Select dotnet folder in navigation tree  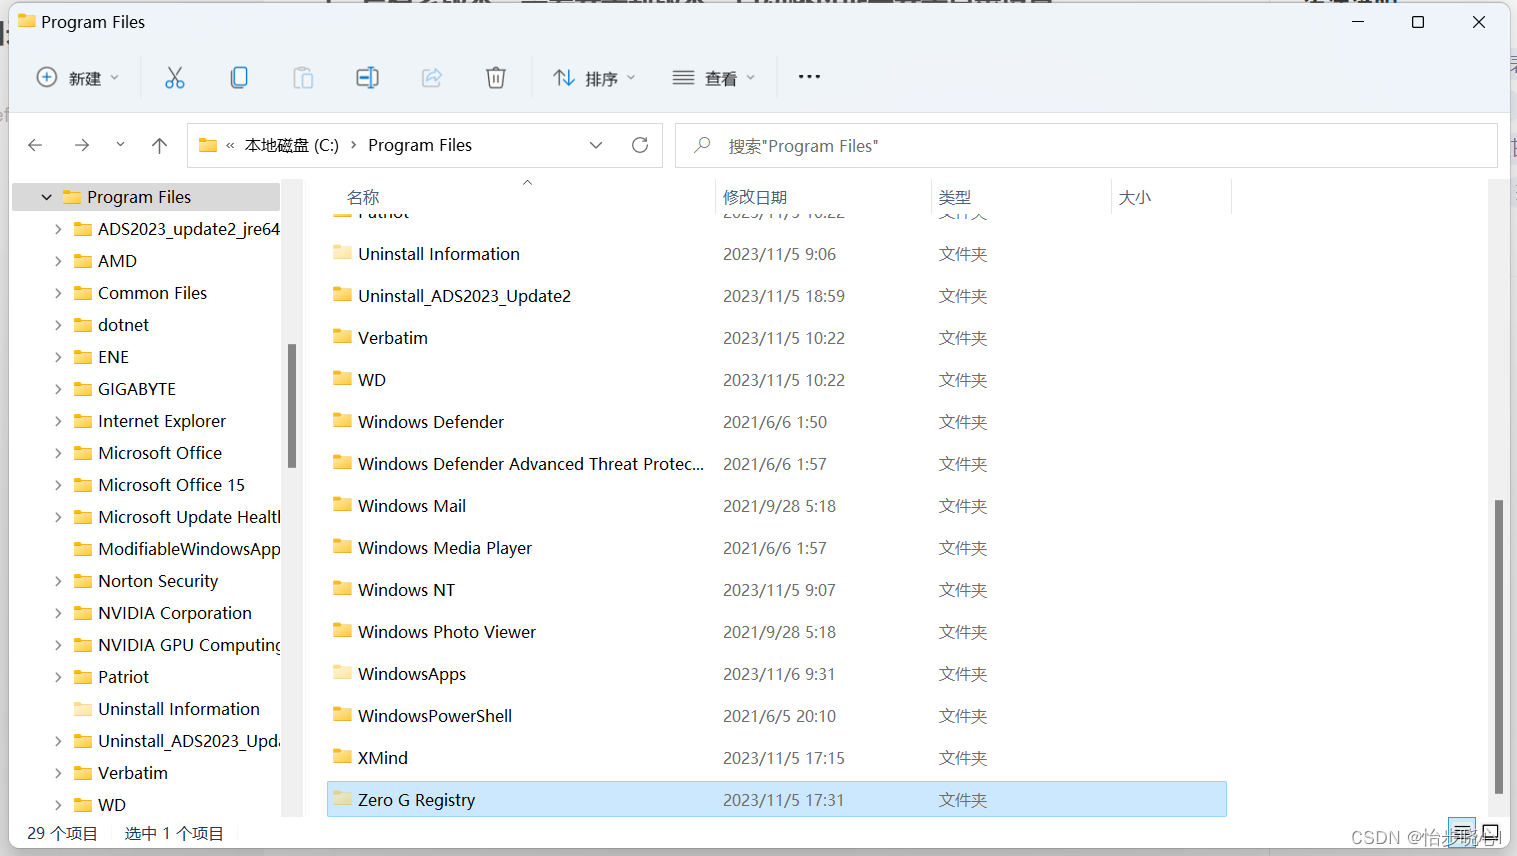[x=123, y=325]
